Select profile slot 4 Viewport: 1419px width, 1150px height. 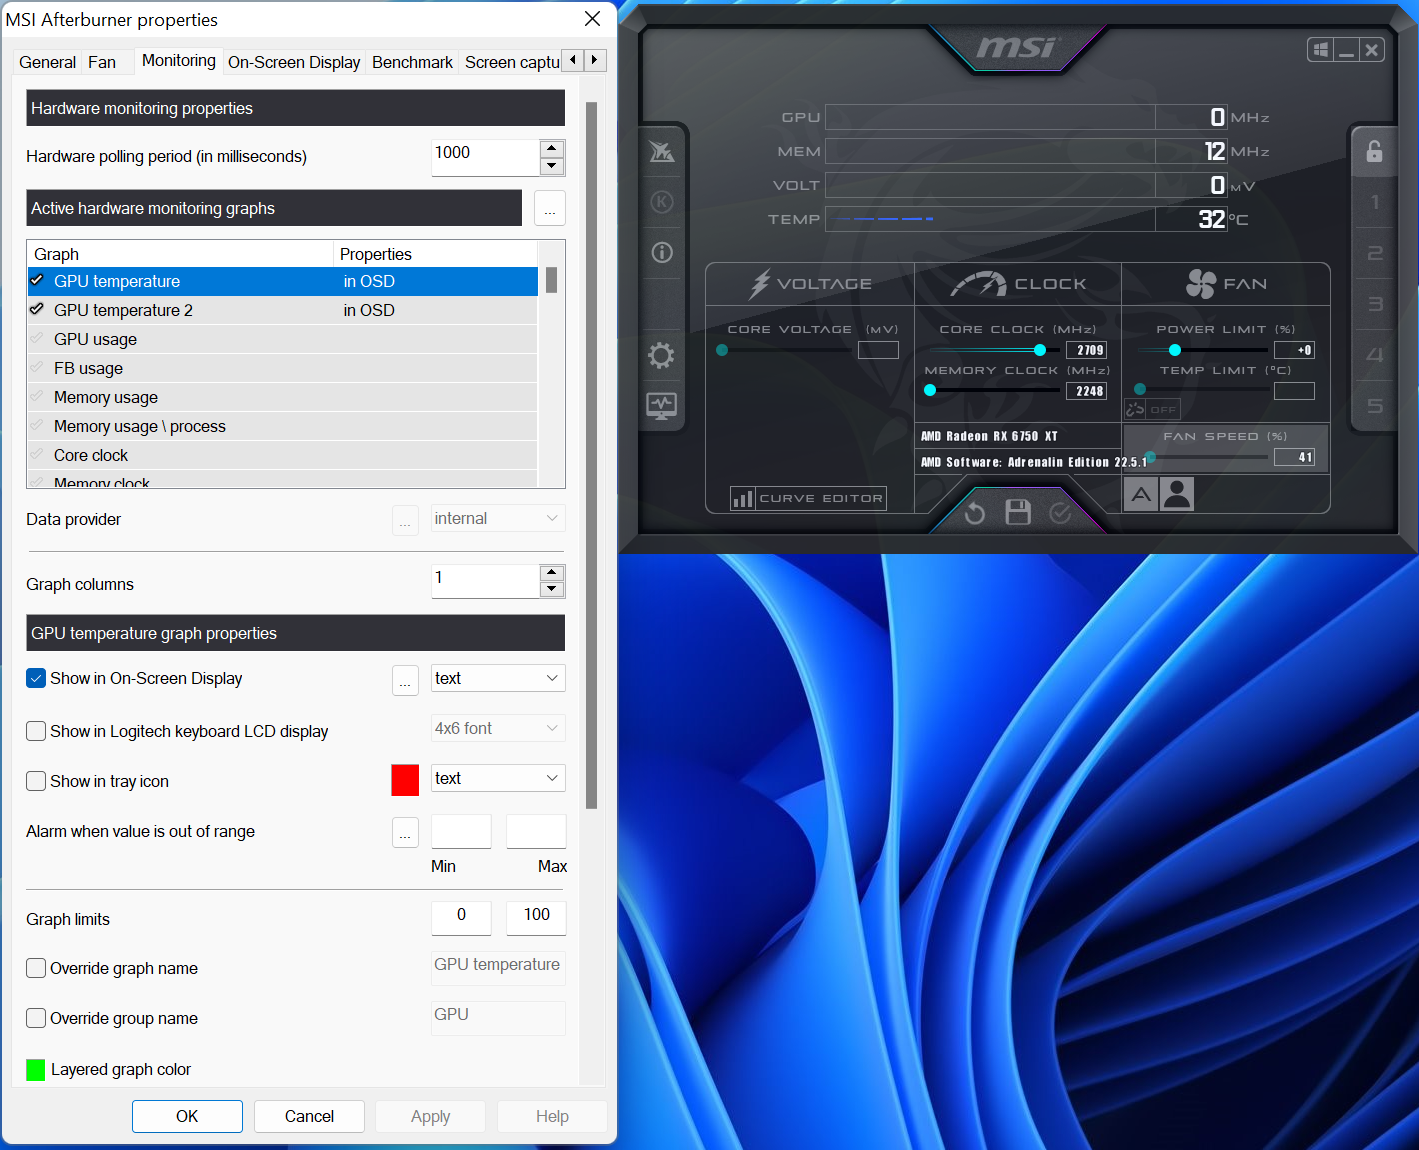tap(1375, 355)
